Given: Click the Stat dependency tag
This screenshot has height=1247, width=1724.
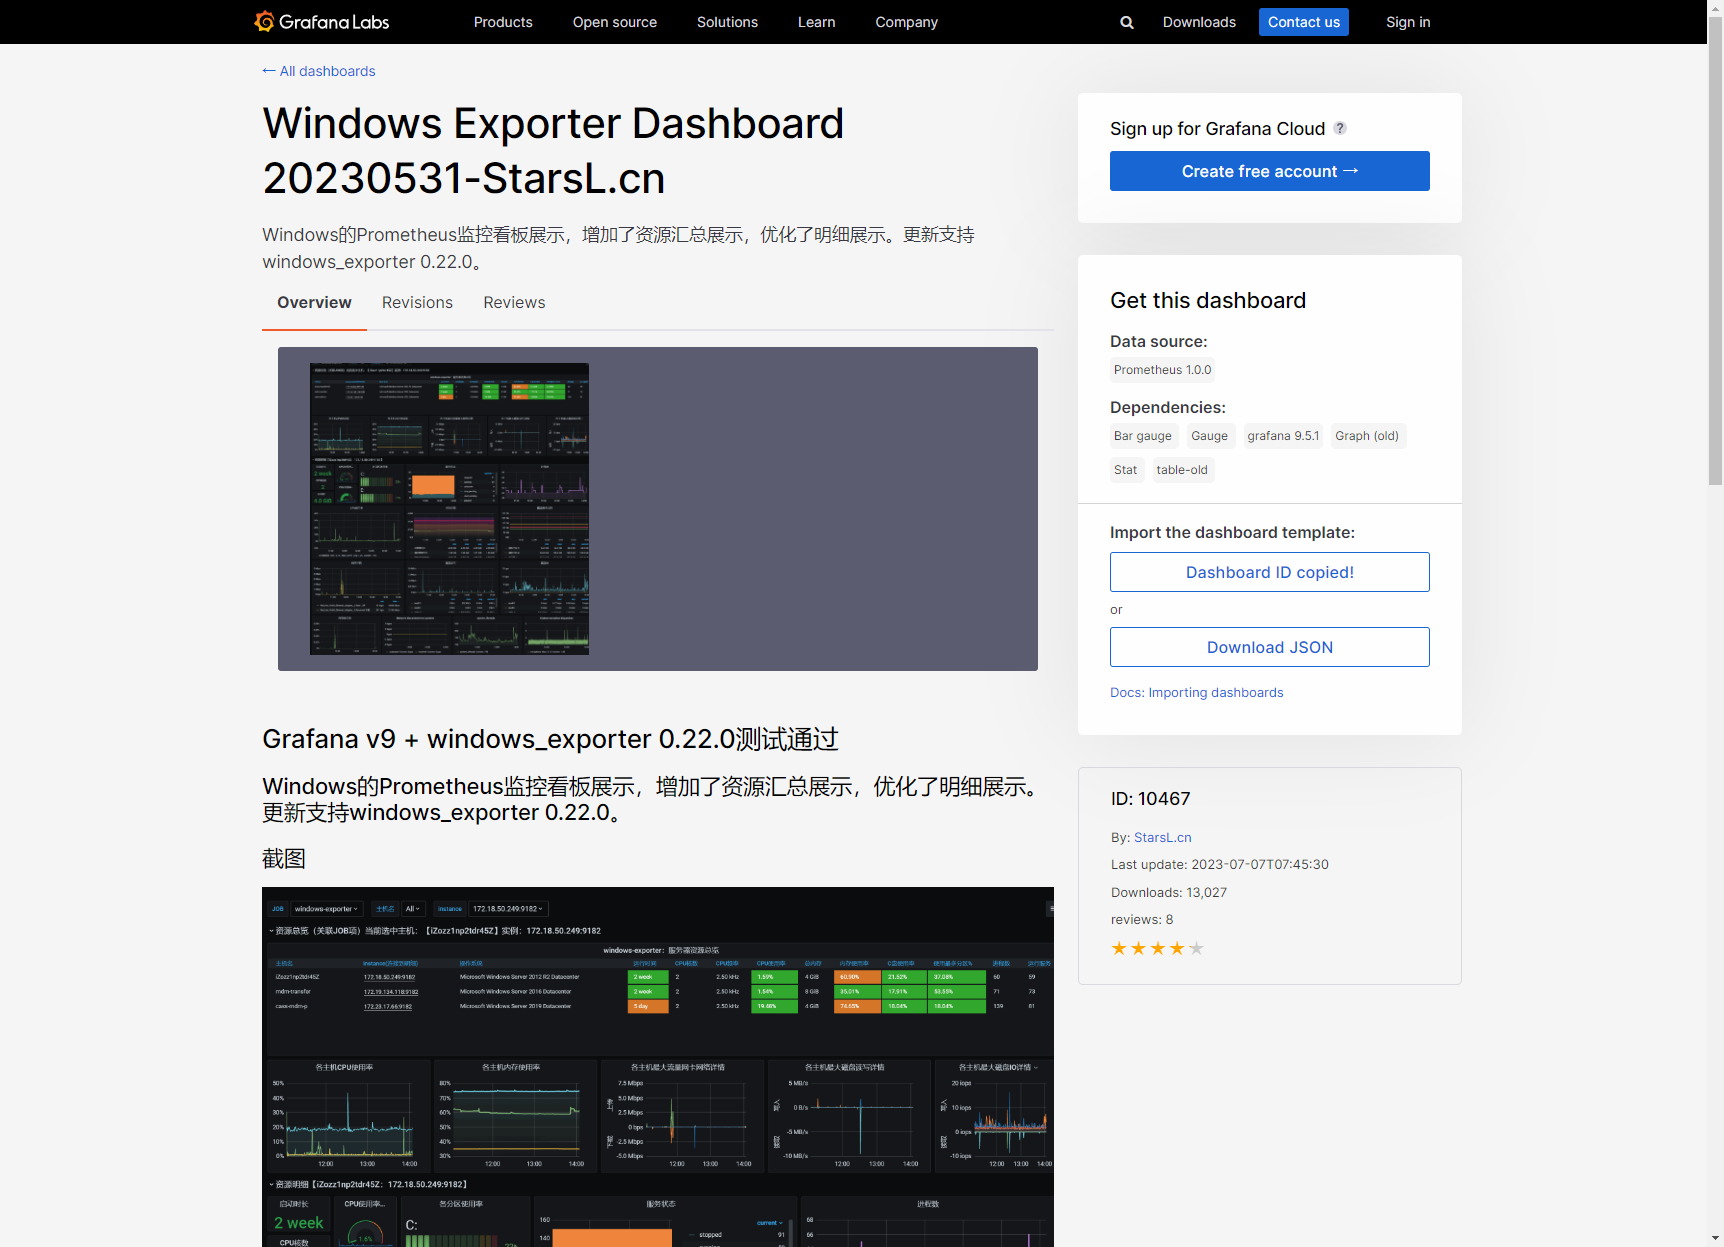Looking at the screenshot, I should click(1126, 470).
